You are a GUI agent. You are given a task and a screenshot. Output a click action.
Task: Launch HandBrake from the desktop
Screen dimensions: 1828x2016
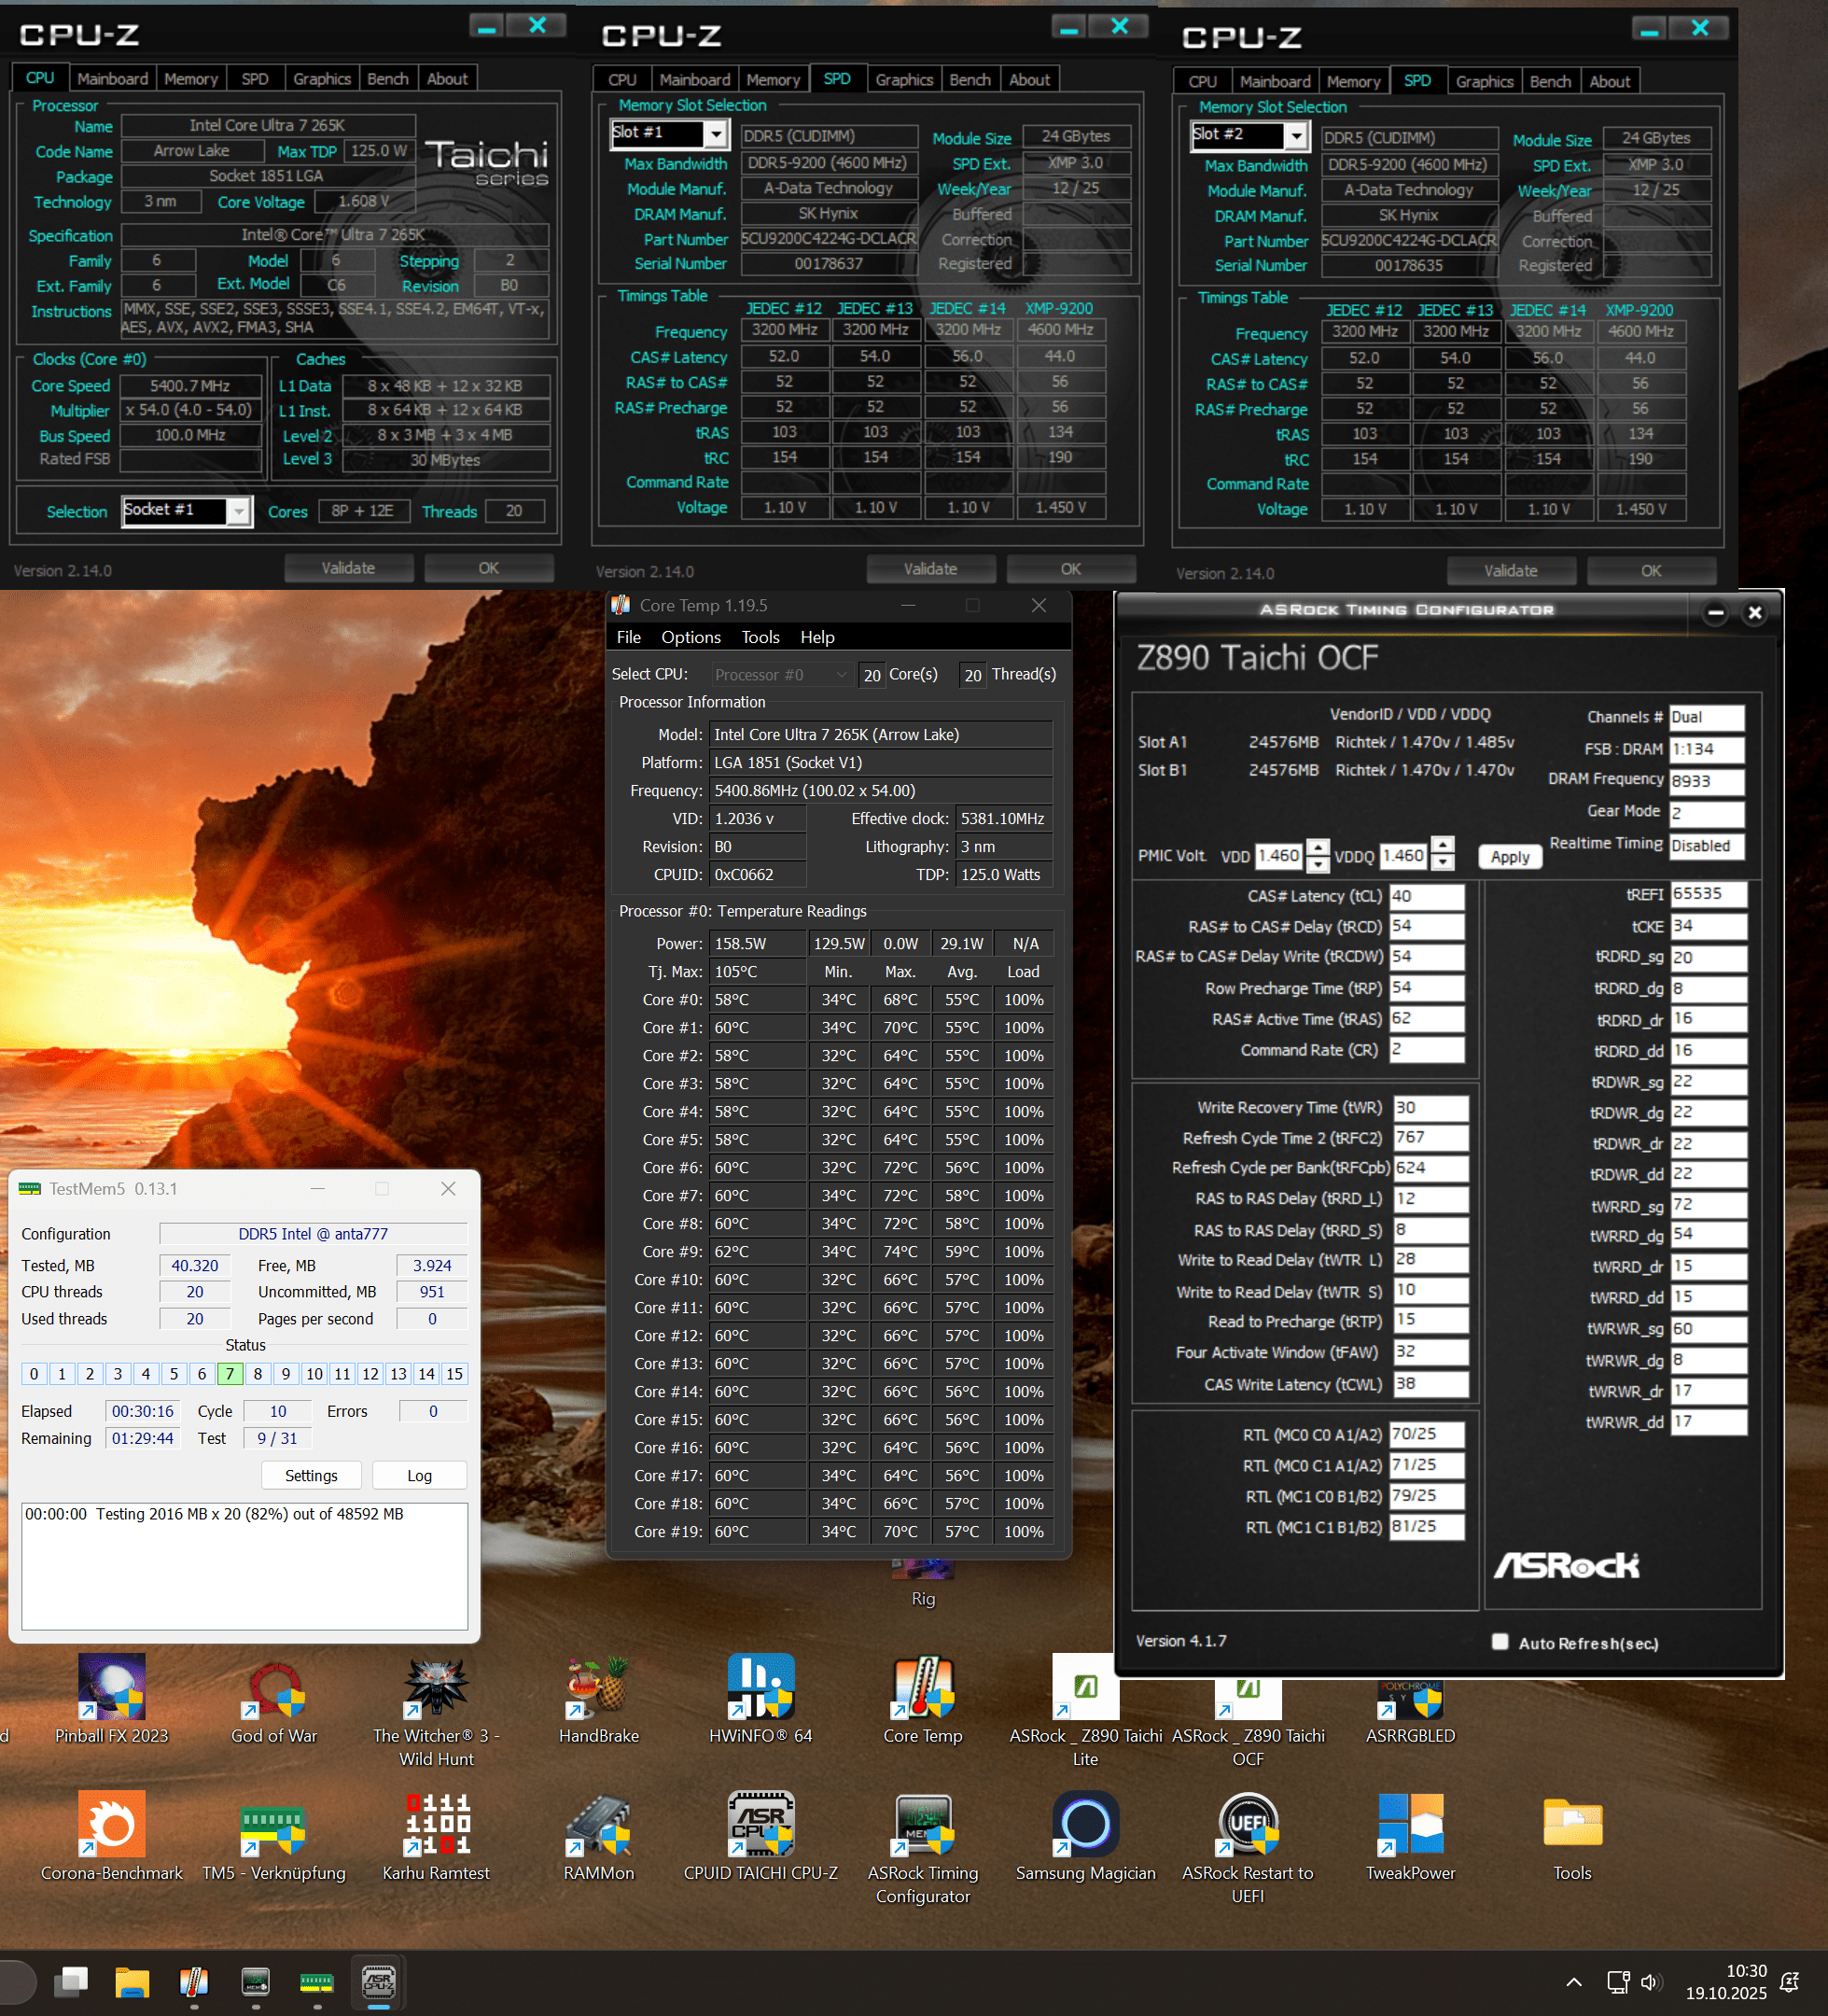coord(598,1690)
